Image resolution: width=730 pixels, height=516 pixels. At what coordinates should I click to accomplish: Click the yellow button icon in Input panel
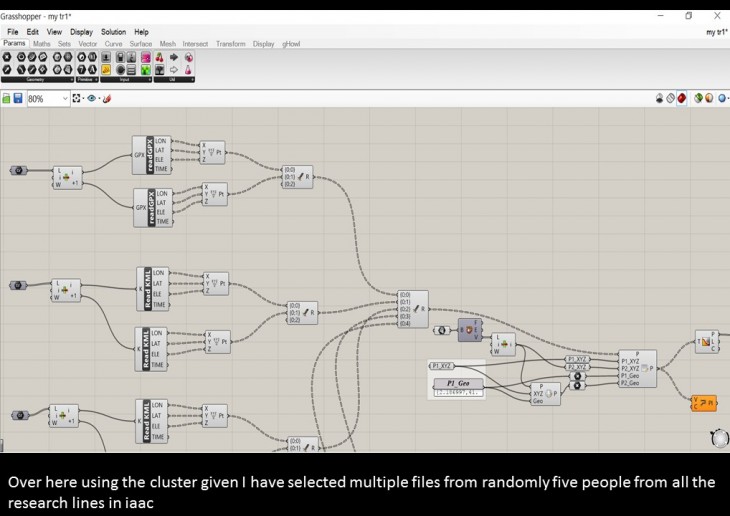pyautogui.click(x=106, y=70)
